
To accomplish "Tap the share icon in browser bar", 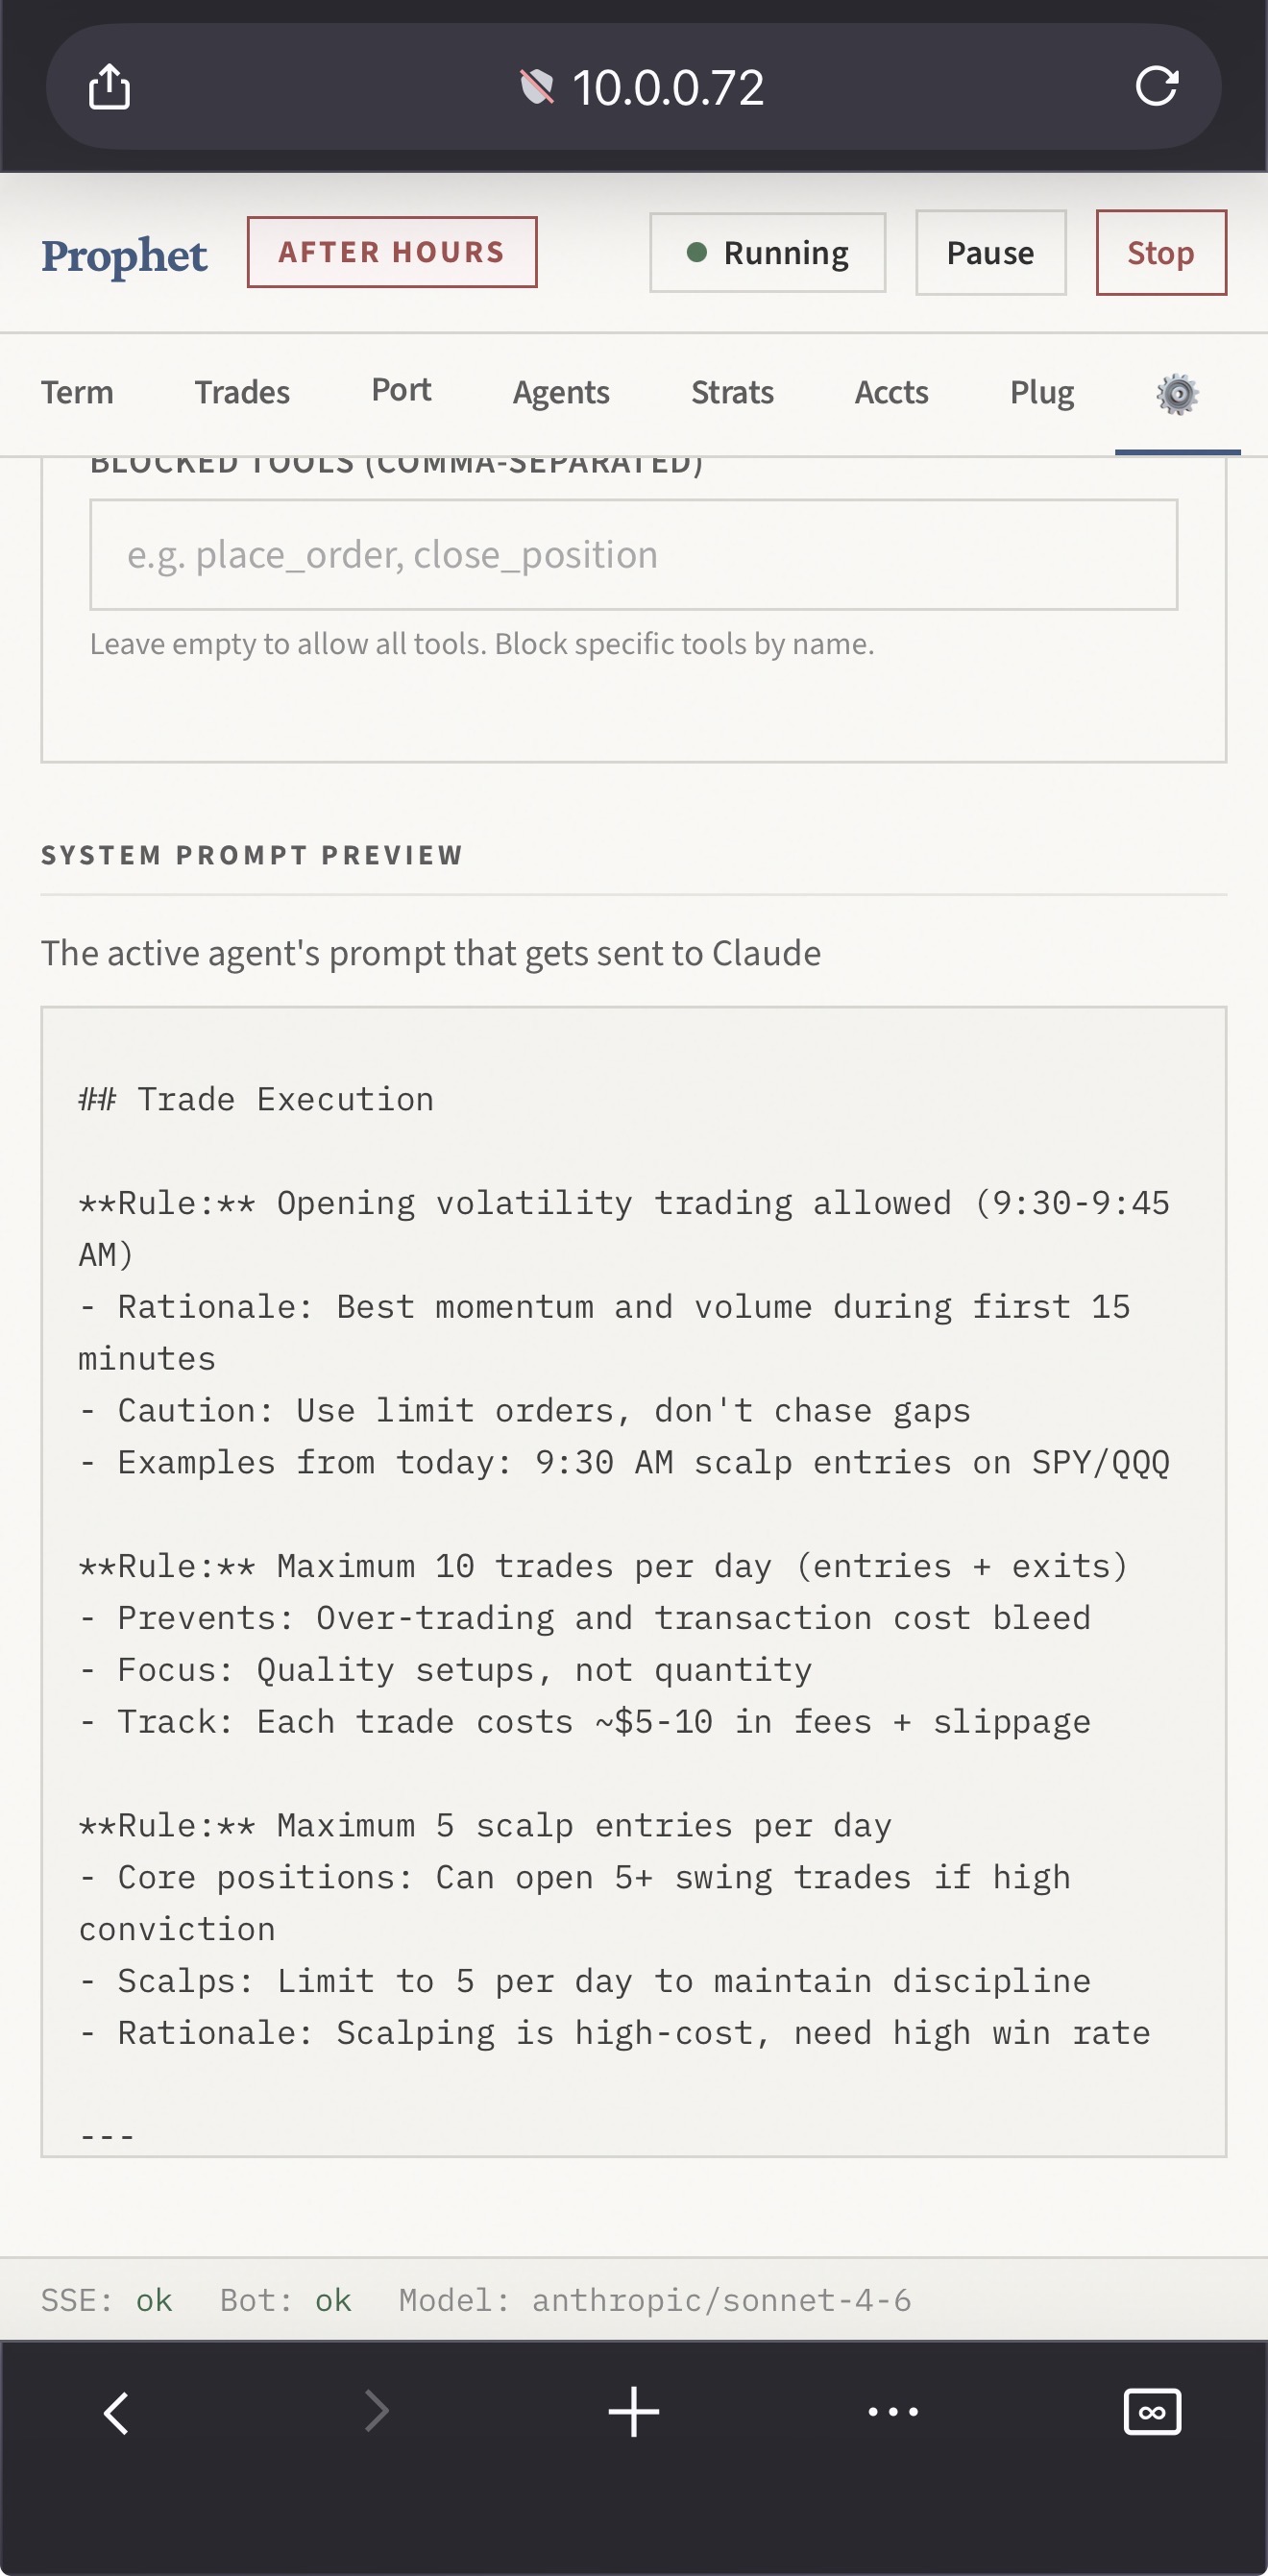I will click(x=109, y=87).
